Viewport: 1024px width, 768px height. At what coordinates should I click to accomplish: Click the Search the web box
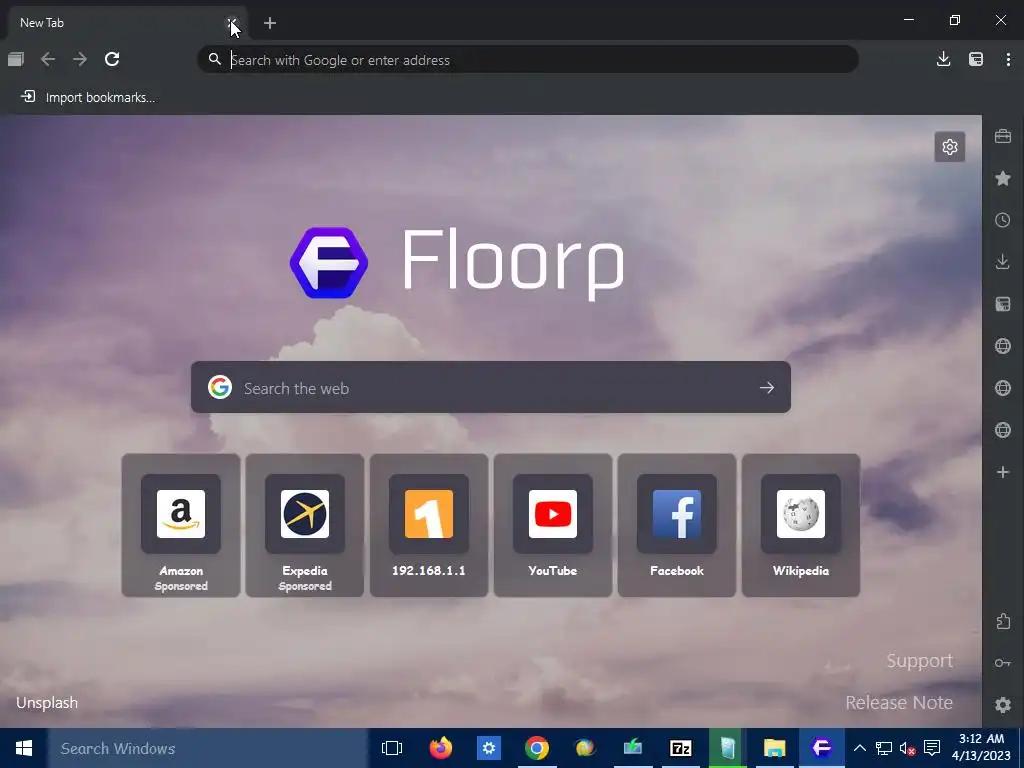490,387
